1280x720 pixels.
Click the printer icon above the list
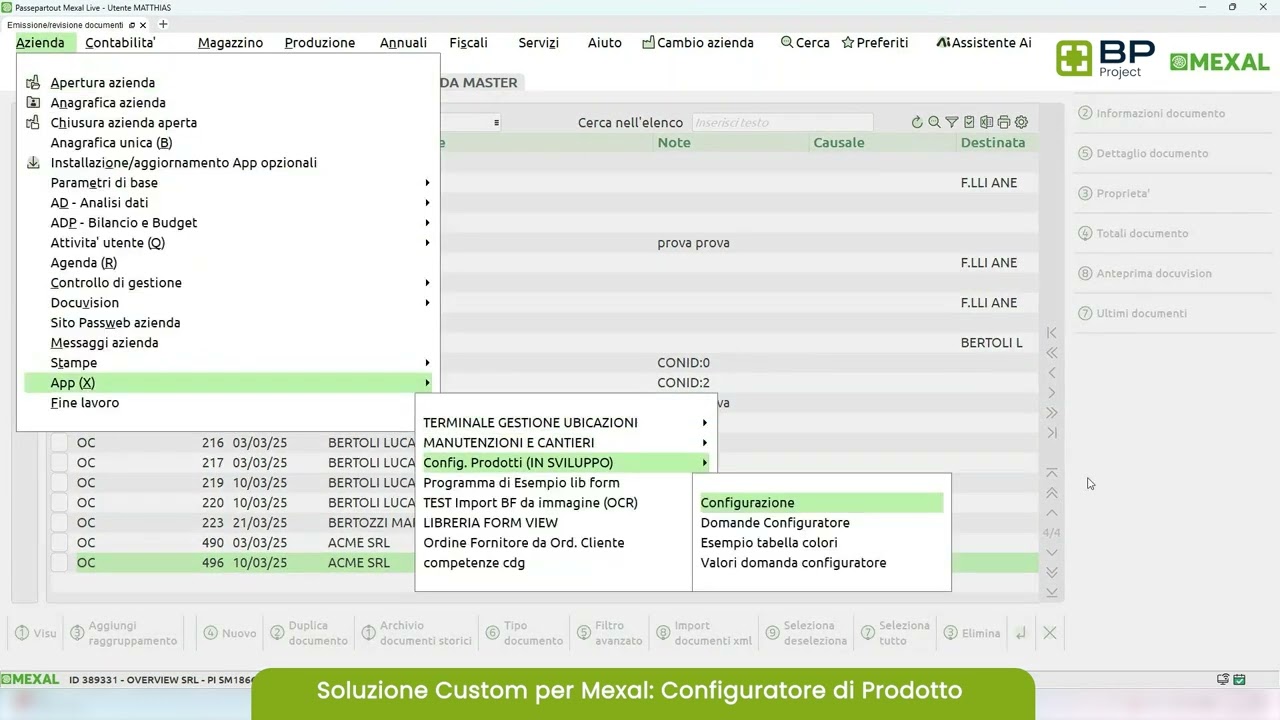[1004, 122]
